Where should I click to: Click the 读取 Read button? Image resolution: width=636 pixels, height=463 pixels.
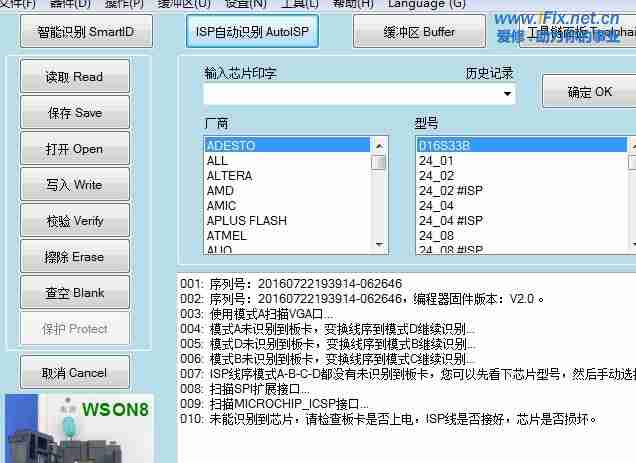coord(75,76)
